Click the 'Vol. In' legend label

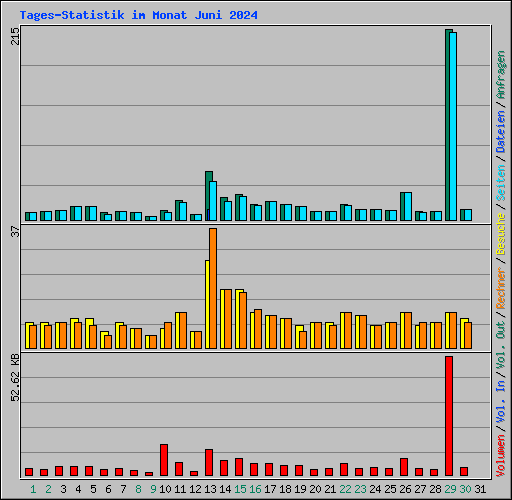(501, 403)
